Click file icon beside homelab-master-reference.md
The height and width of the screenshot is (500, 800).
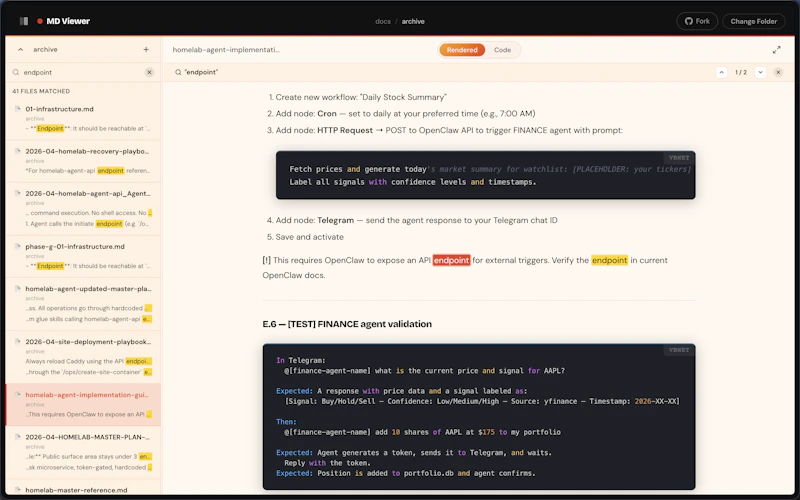pos(18,489)
